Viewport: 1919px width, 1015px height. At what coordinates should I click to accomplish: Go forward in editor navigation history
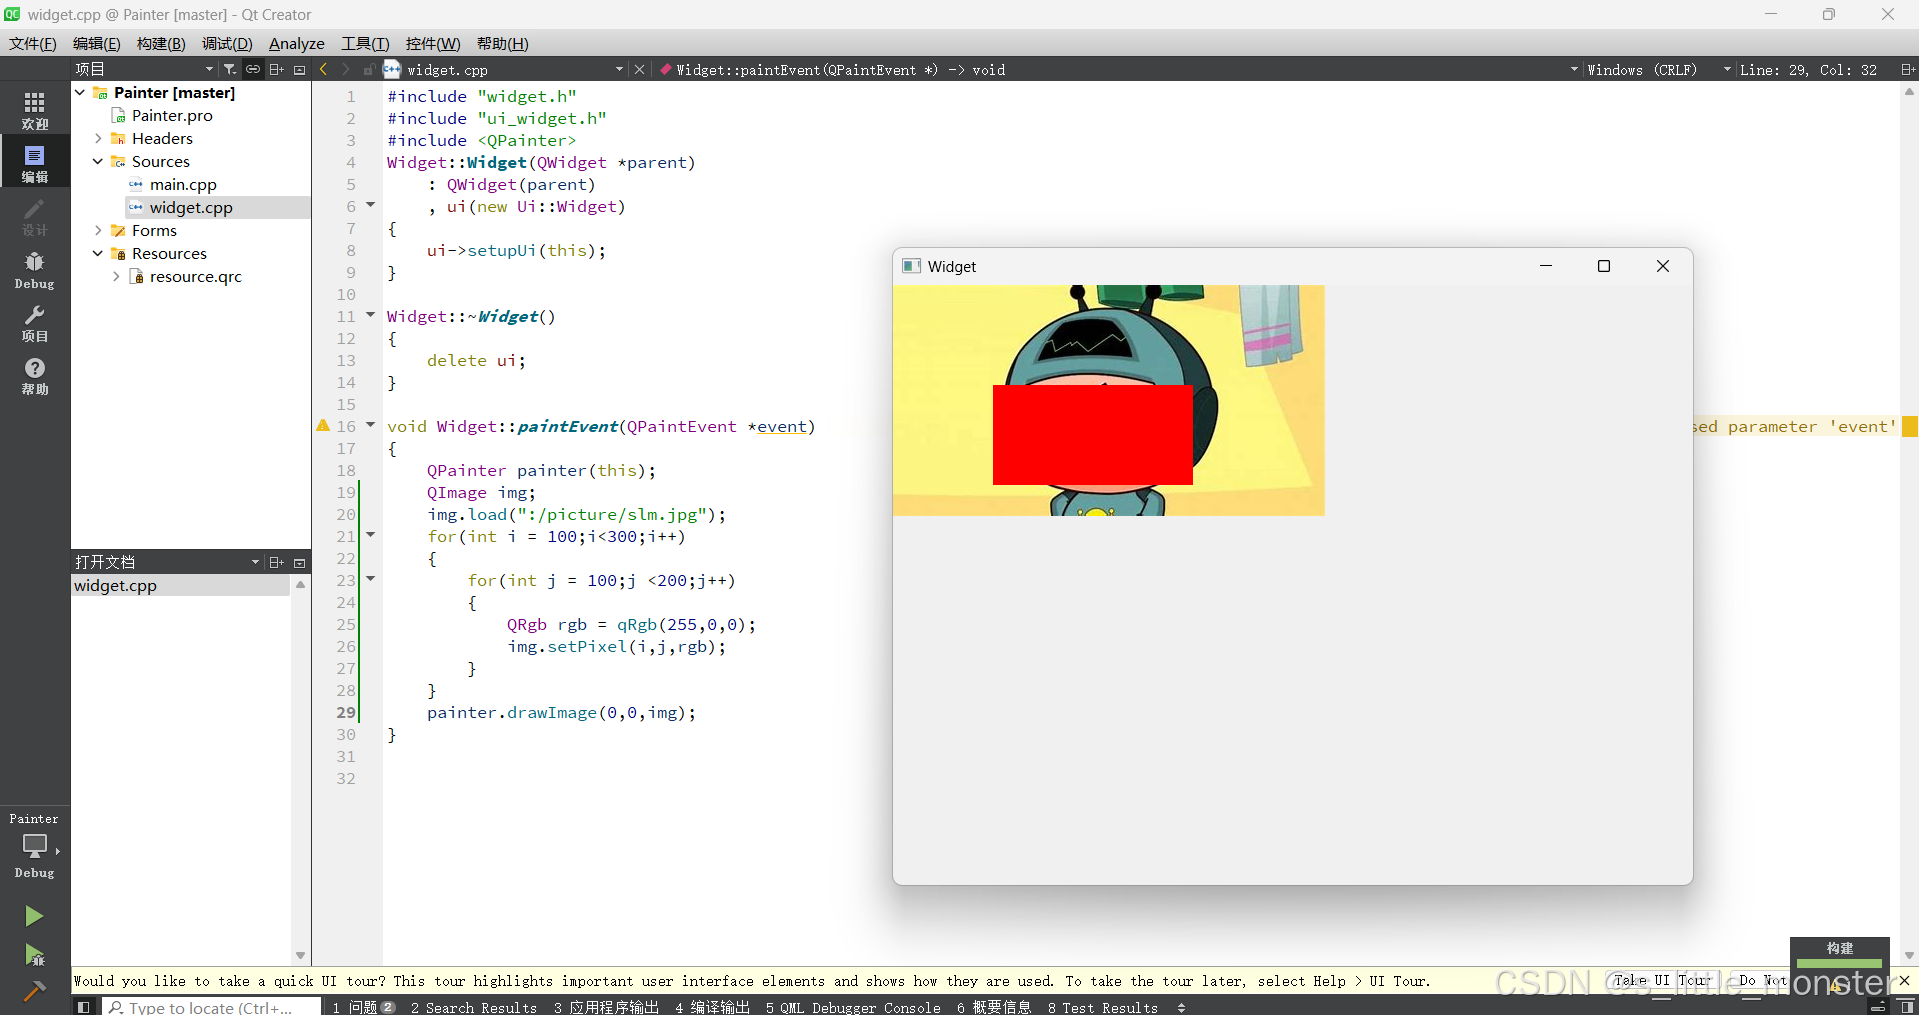(x=346, y=69)
